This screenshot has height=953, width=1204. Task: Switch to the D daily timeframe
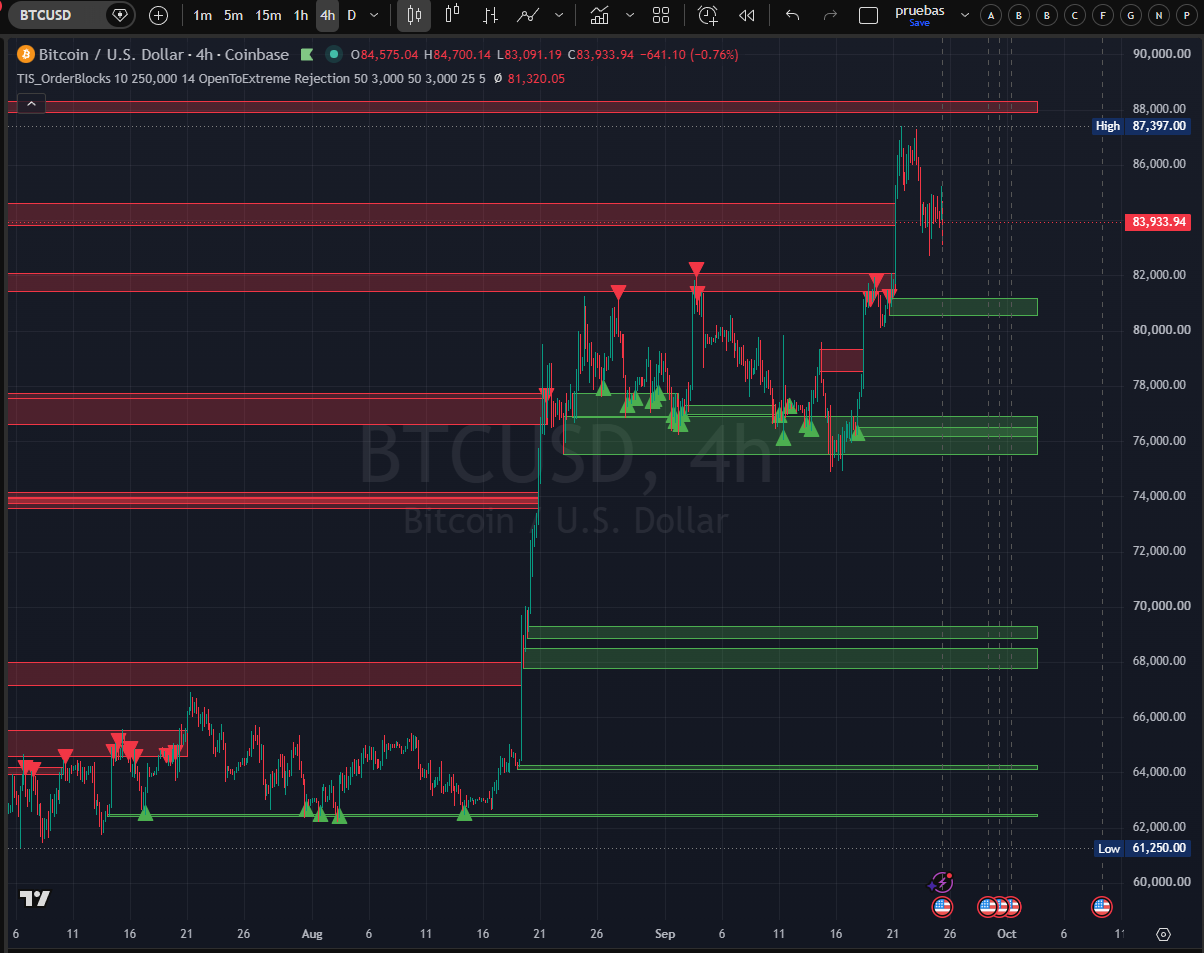click(x=352, y=15)
